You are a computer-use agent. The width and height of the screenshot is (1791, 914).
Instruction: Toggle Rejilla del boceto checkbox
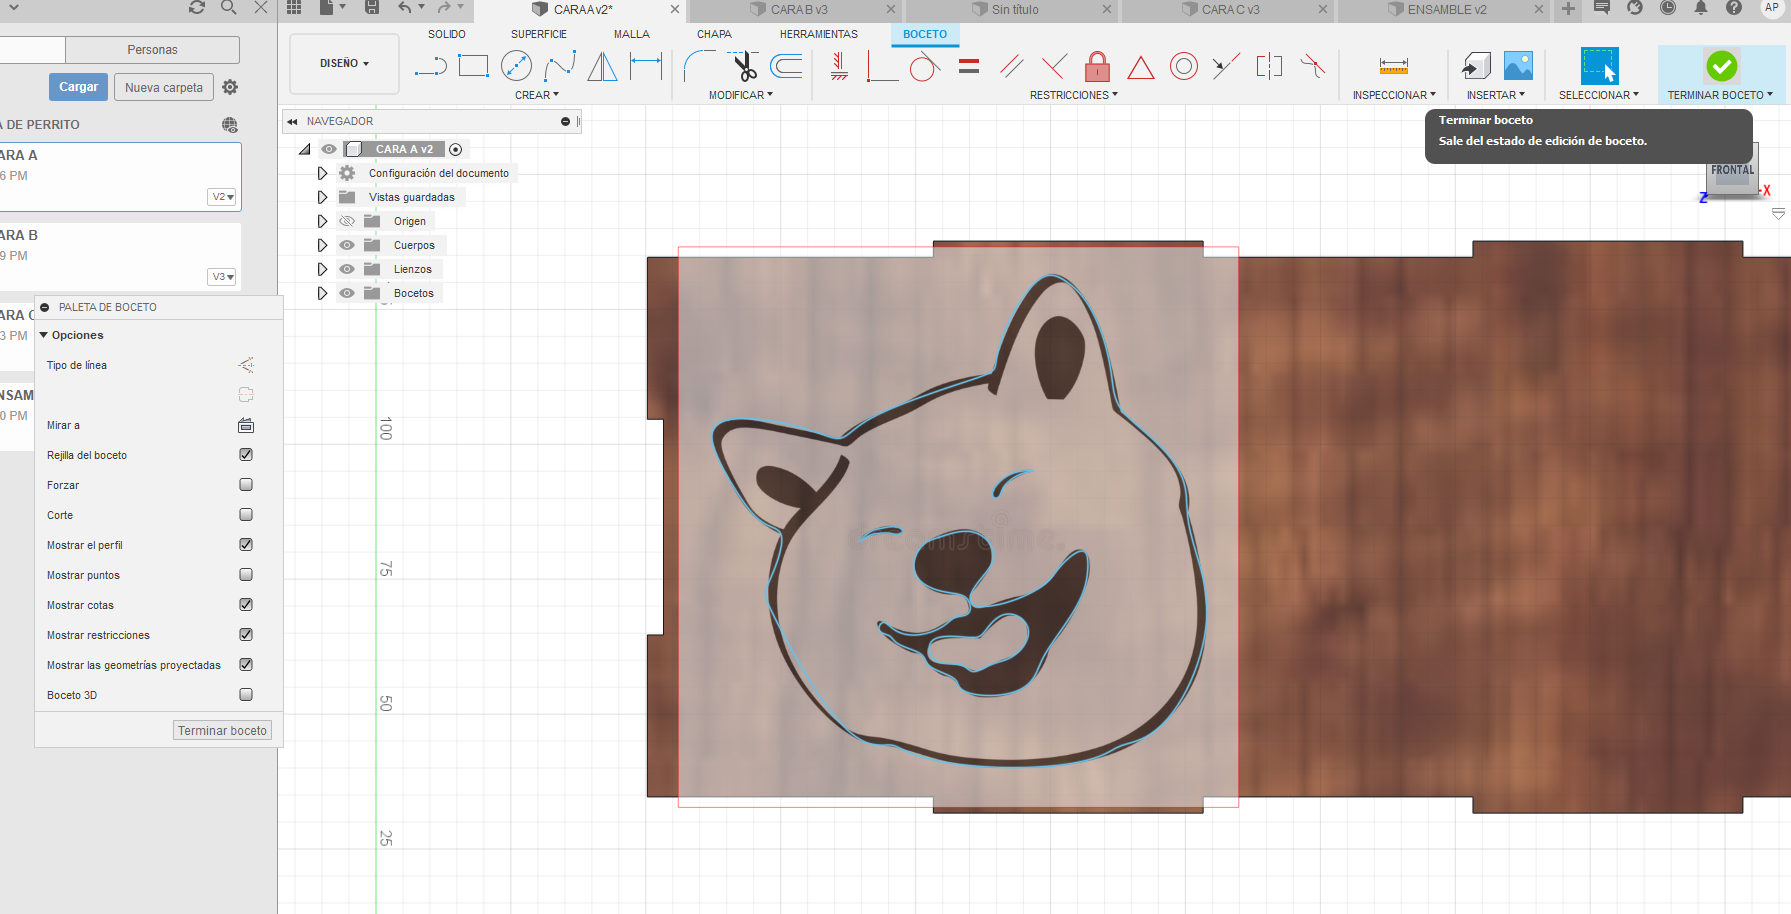click(246, 455)
